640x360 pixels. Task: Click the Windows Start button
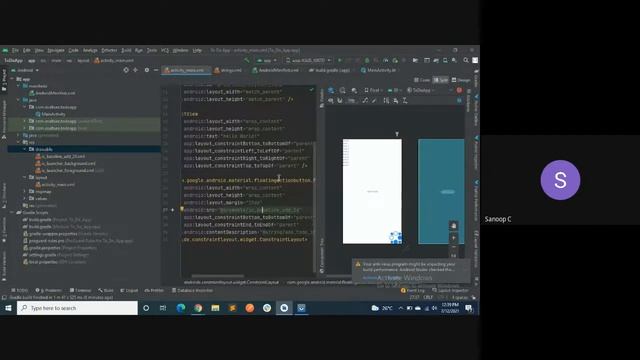(8, 308)
